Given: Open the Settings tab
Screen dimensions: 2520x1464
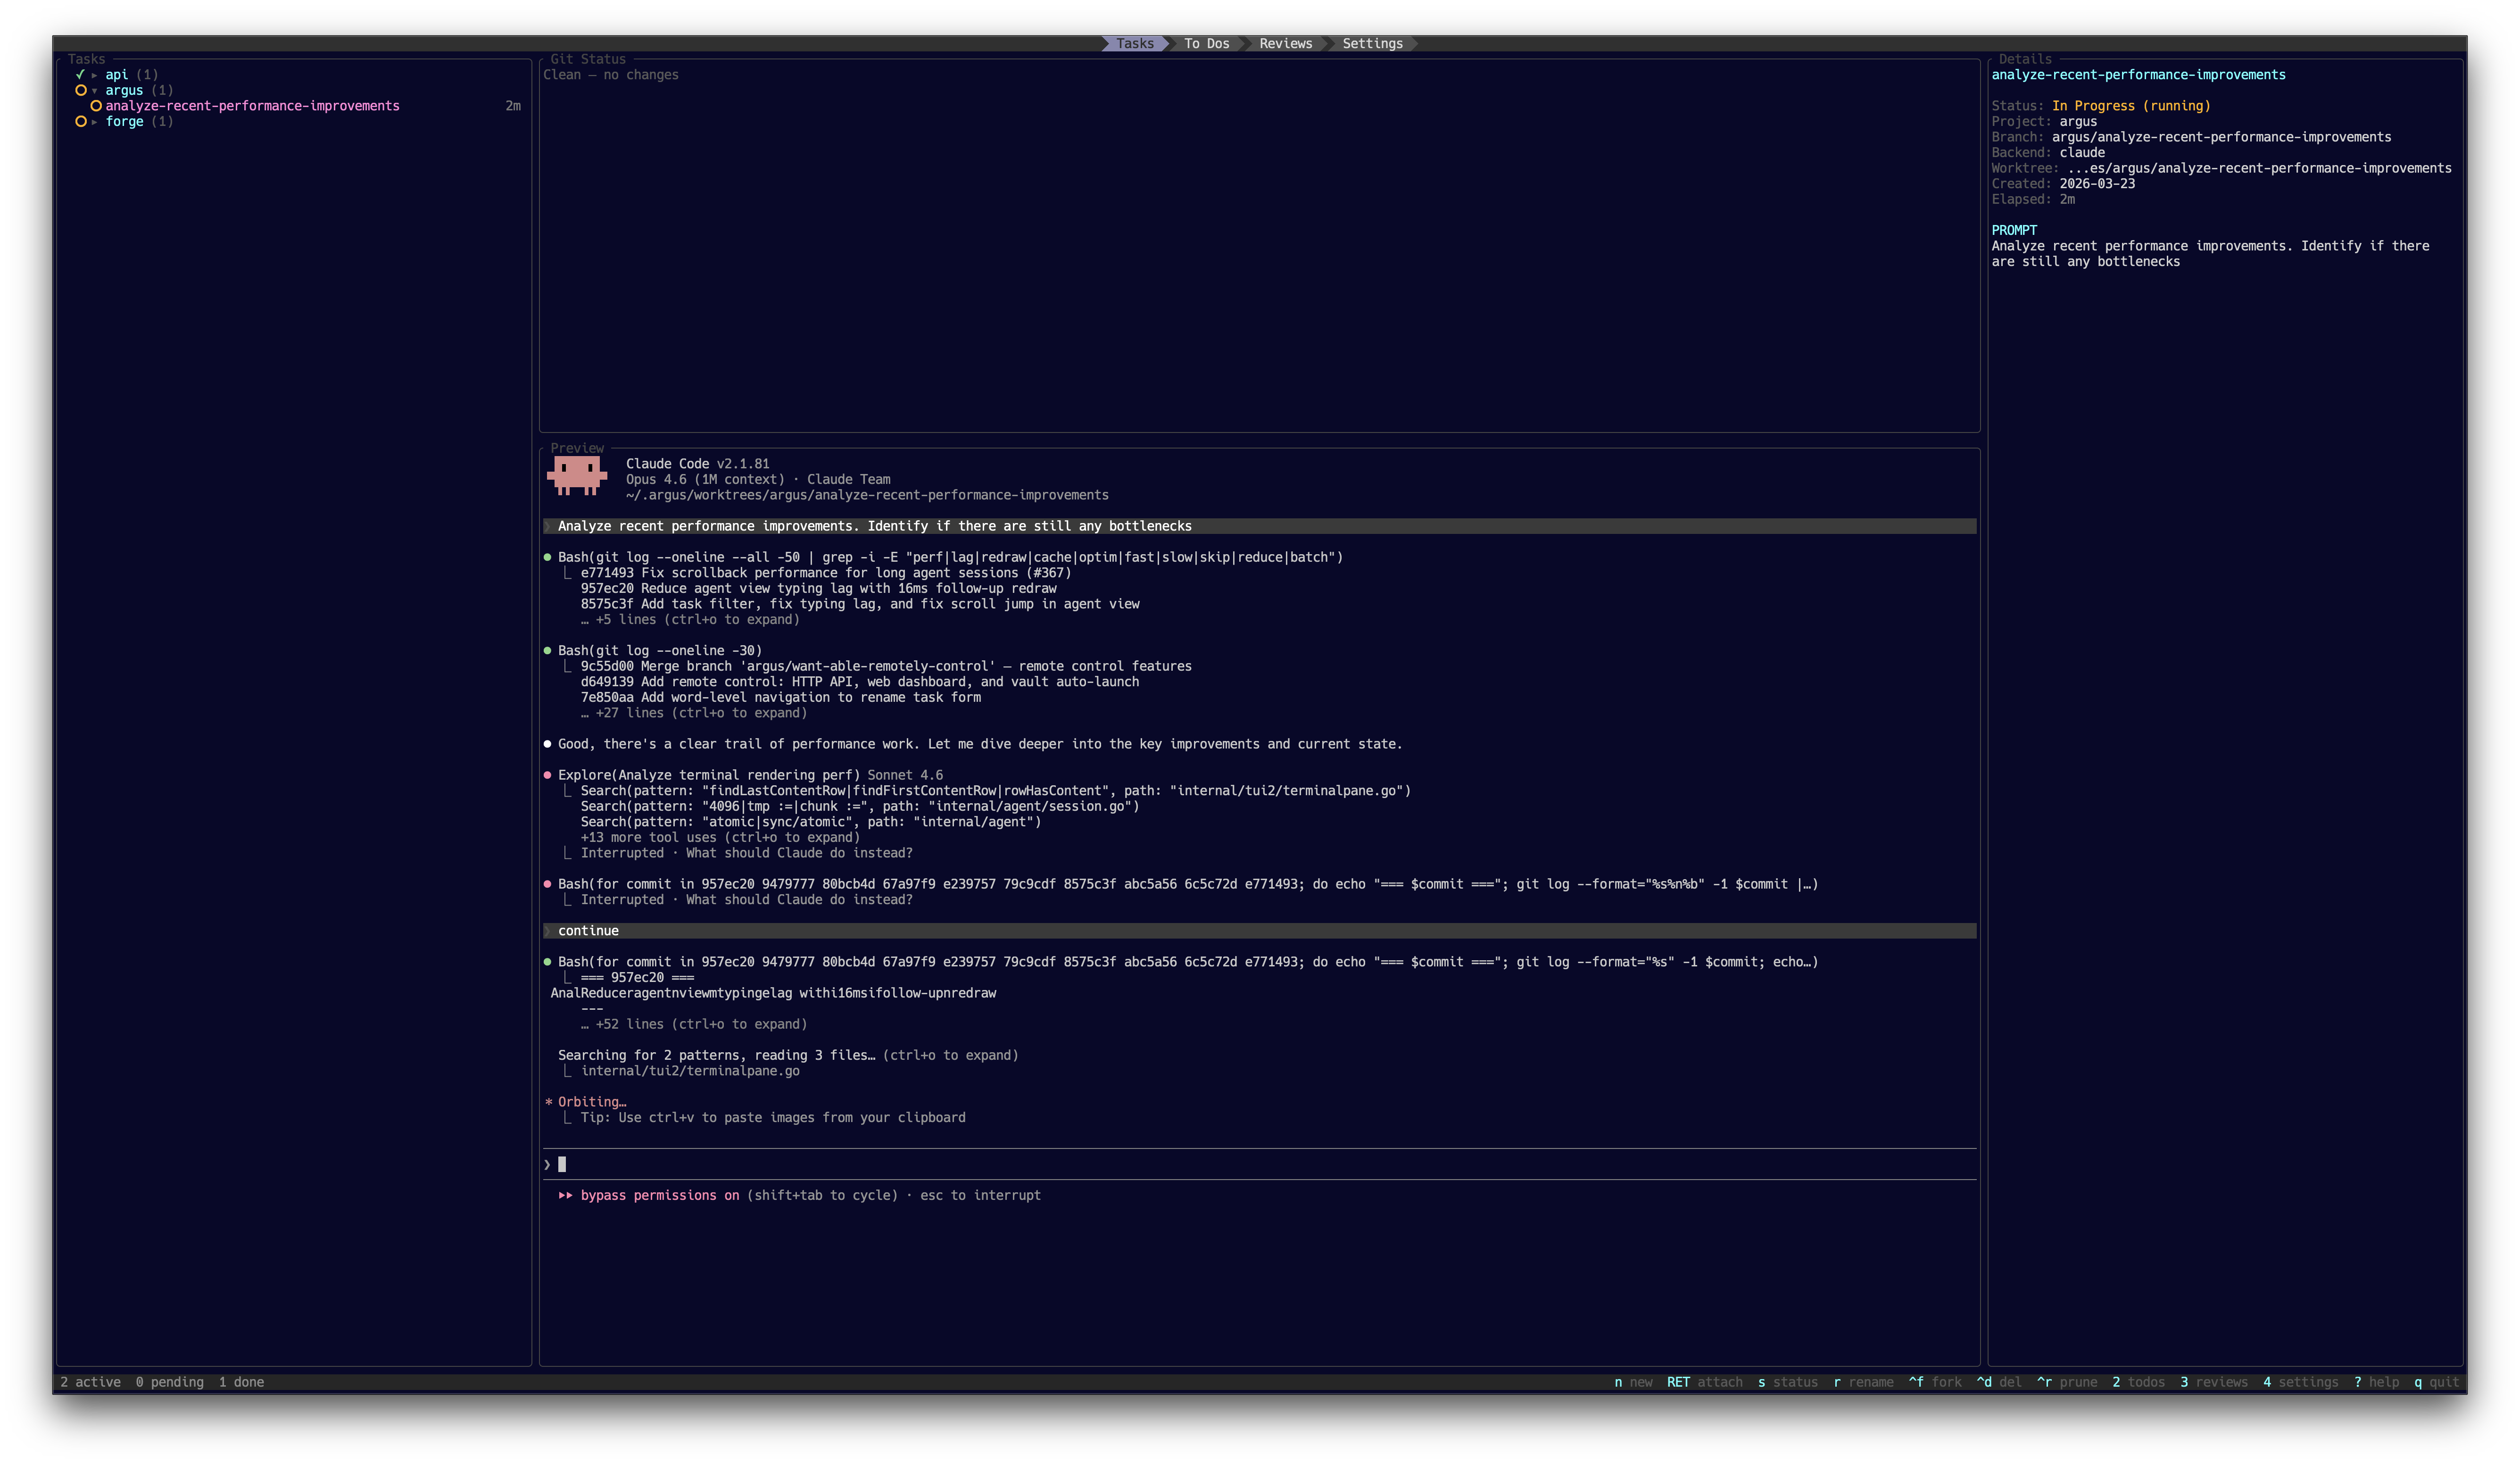Looking at the screenshot, I should [1372, 43].
